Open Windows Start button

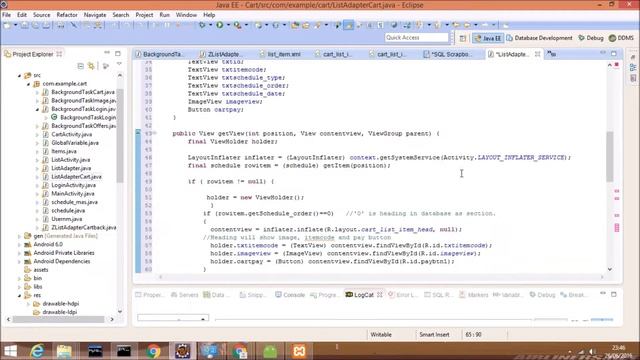pyautogui.click(x=10, y=351)
